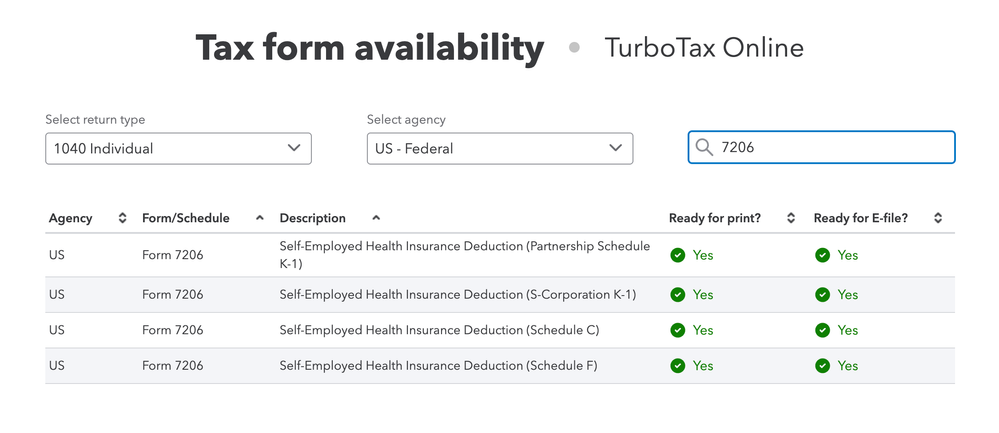Select the Schedule F description text
The height and width of the screenshot is (433, 999).
point(438,366)
